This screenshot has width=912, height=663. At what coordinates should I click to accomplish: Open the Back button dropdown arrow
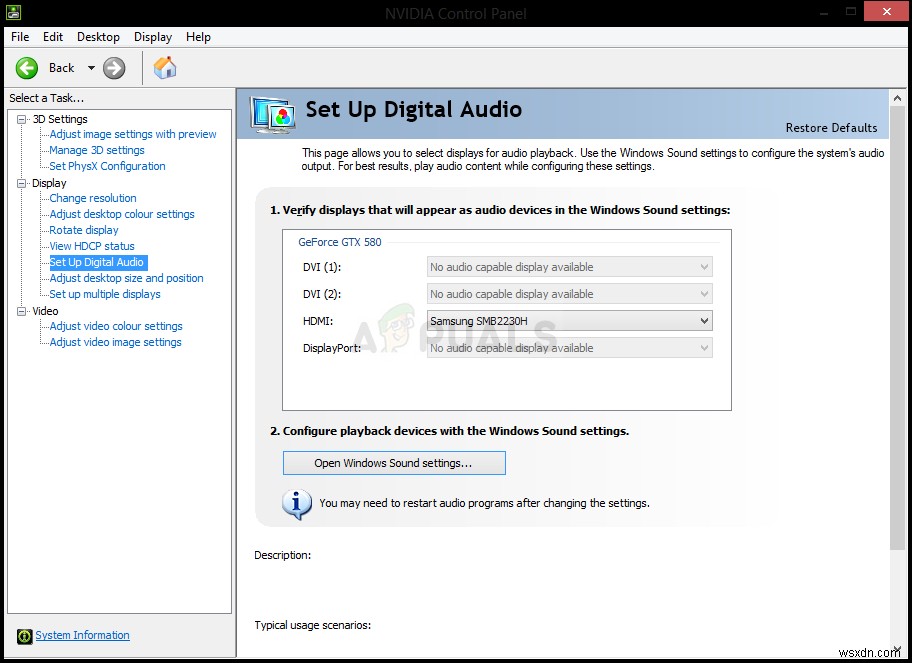pos(91,68)
